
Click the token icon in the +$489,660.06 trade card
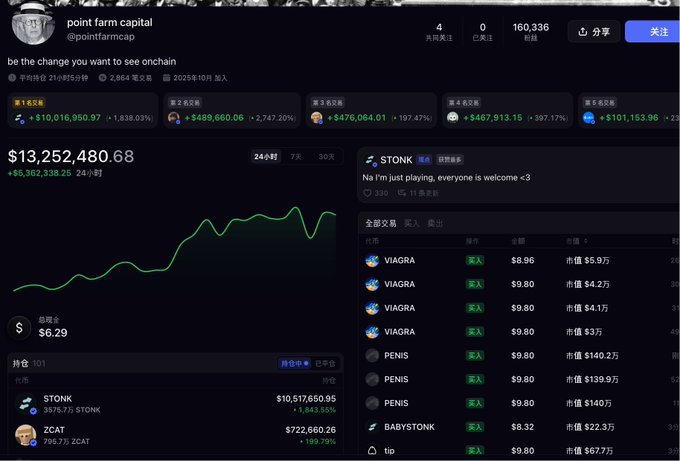pyautogui.click(x=174, y=118)
